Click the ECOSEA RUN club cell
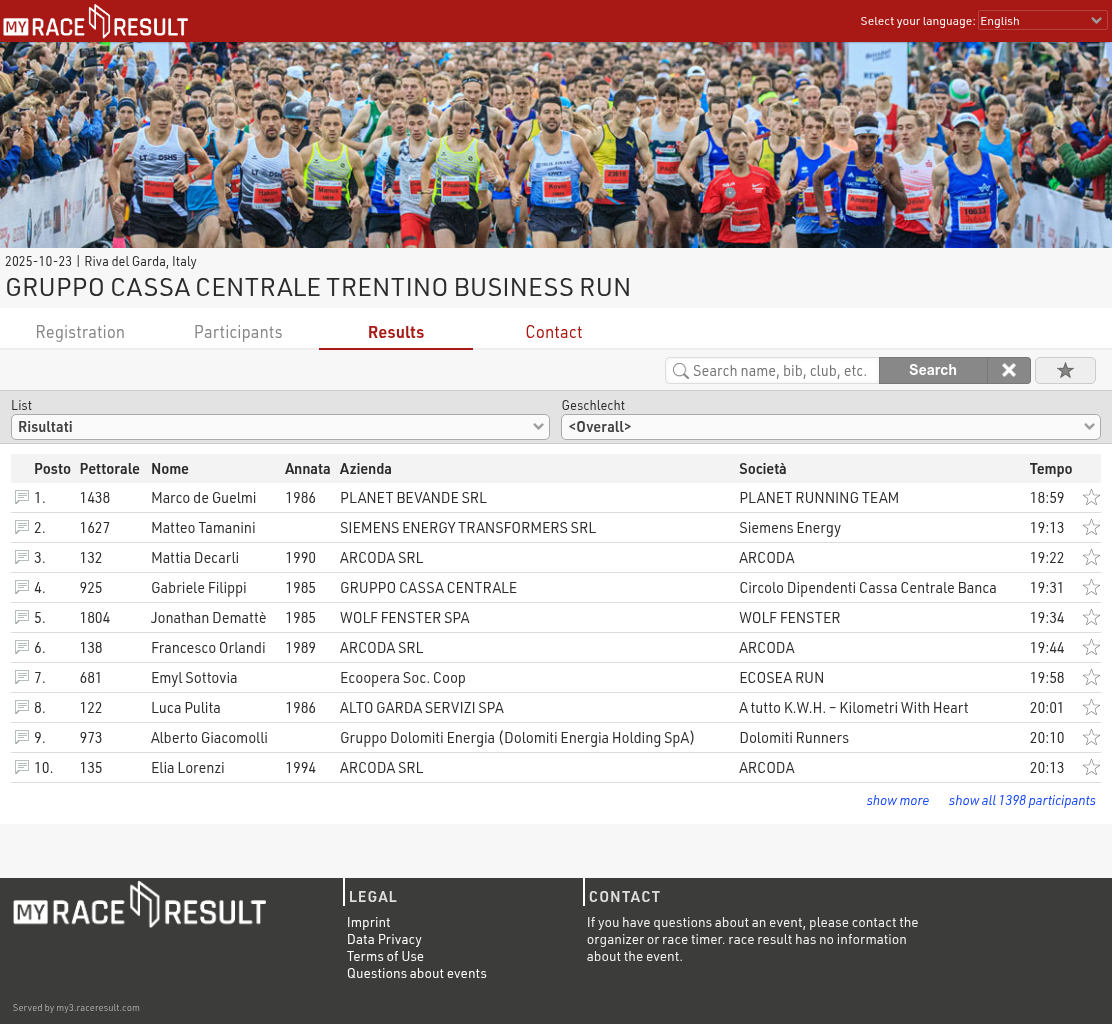Screen dimensions: 1112x1024 coord(782,677)
